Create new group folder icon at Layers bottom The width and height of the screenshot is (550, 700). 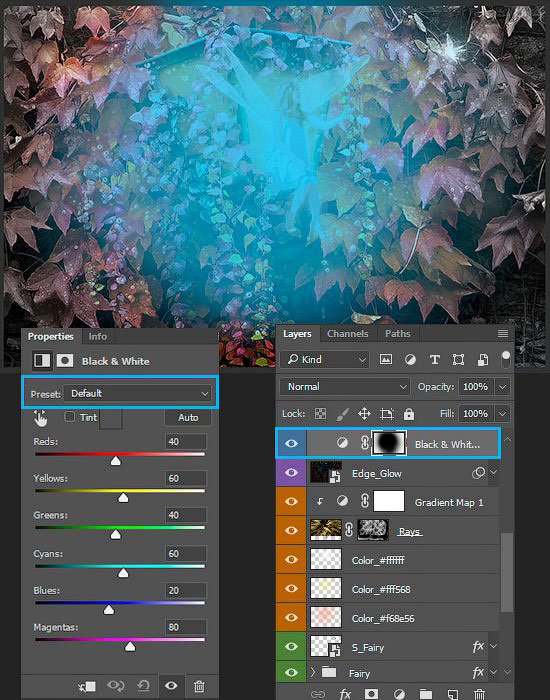point(426,694)
